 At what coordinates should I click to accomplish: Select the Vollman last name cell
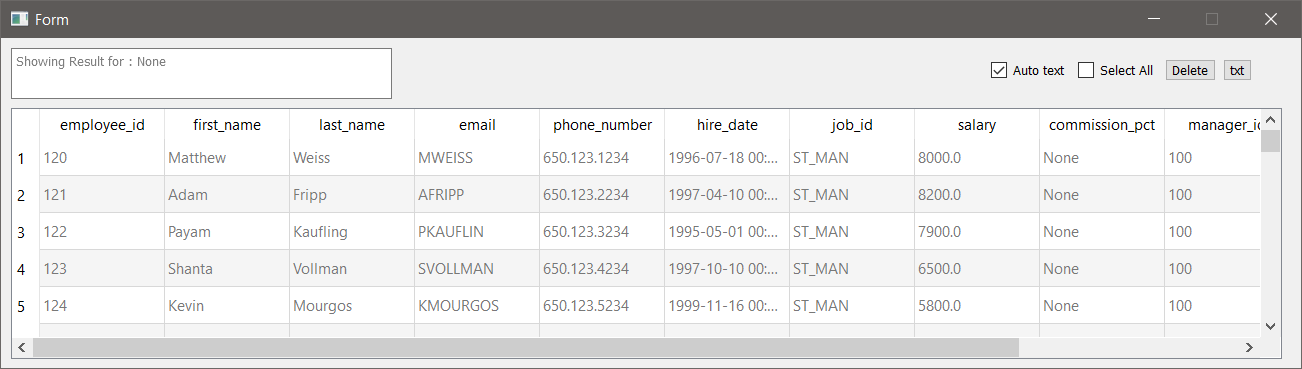pyautogui.click(x=352, y=269)
